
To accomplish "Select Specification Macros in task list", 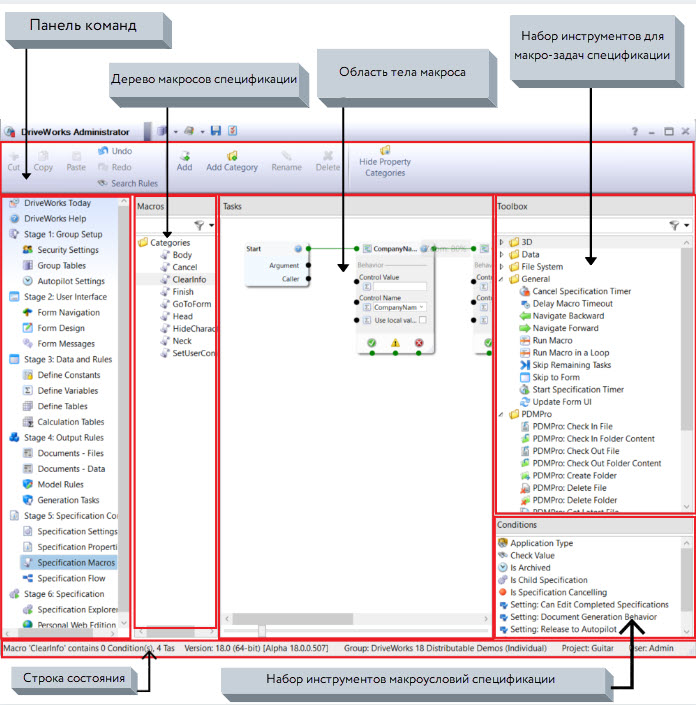I will tap(69, 563).
